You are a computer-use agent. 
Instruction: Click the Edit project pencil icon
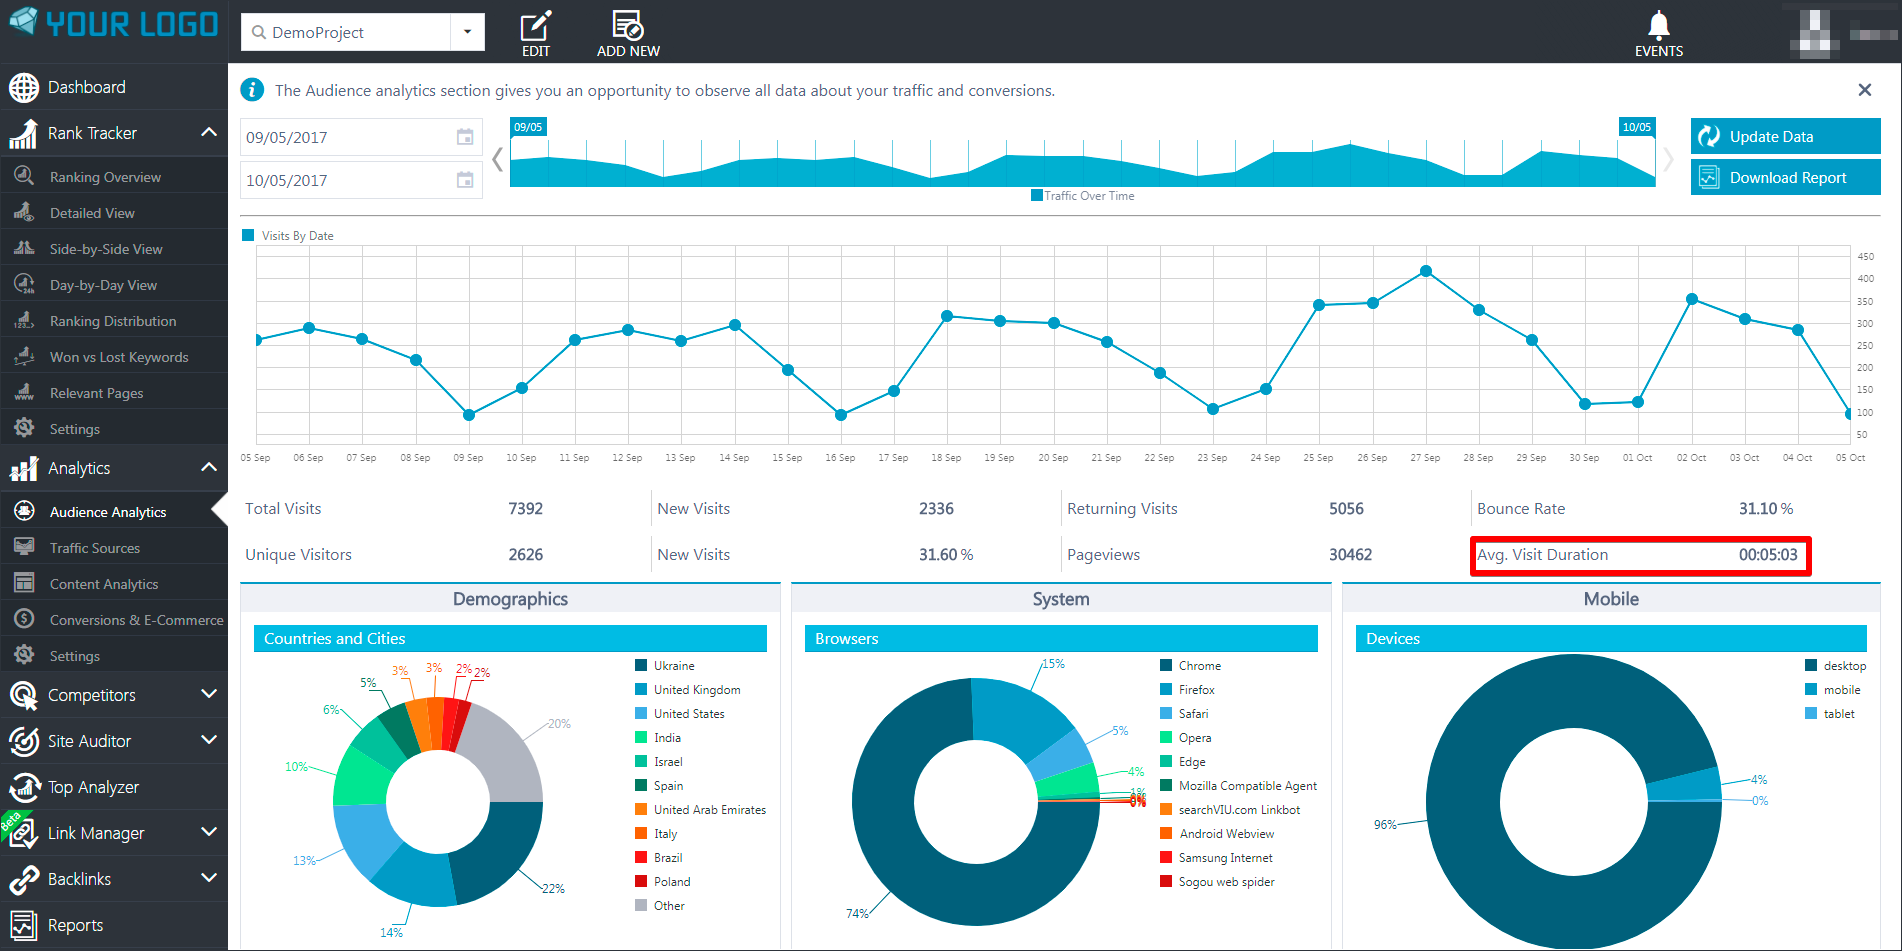pos(535,25)
